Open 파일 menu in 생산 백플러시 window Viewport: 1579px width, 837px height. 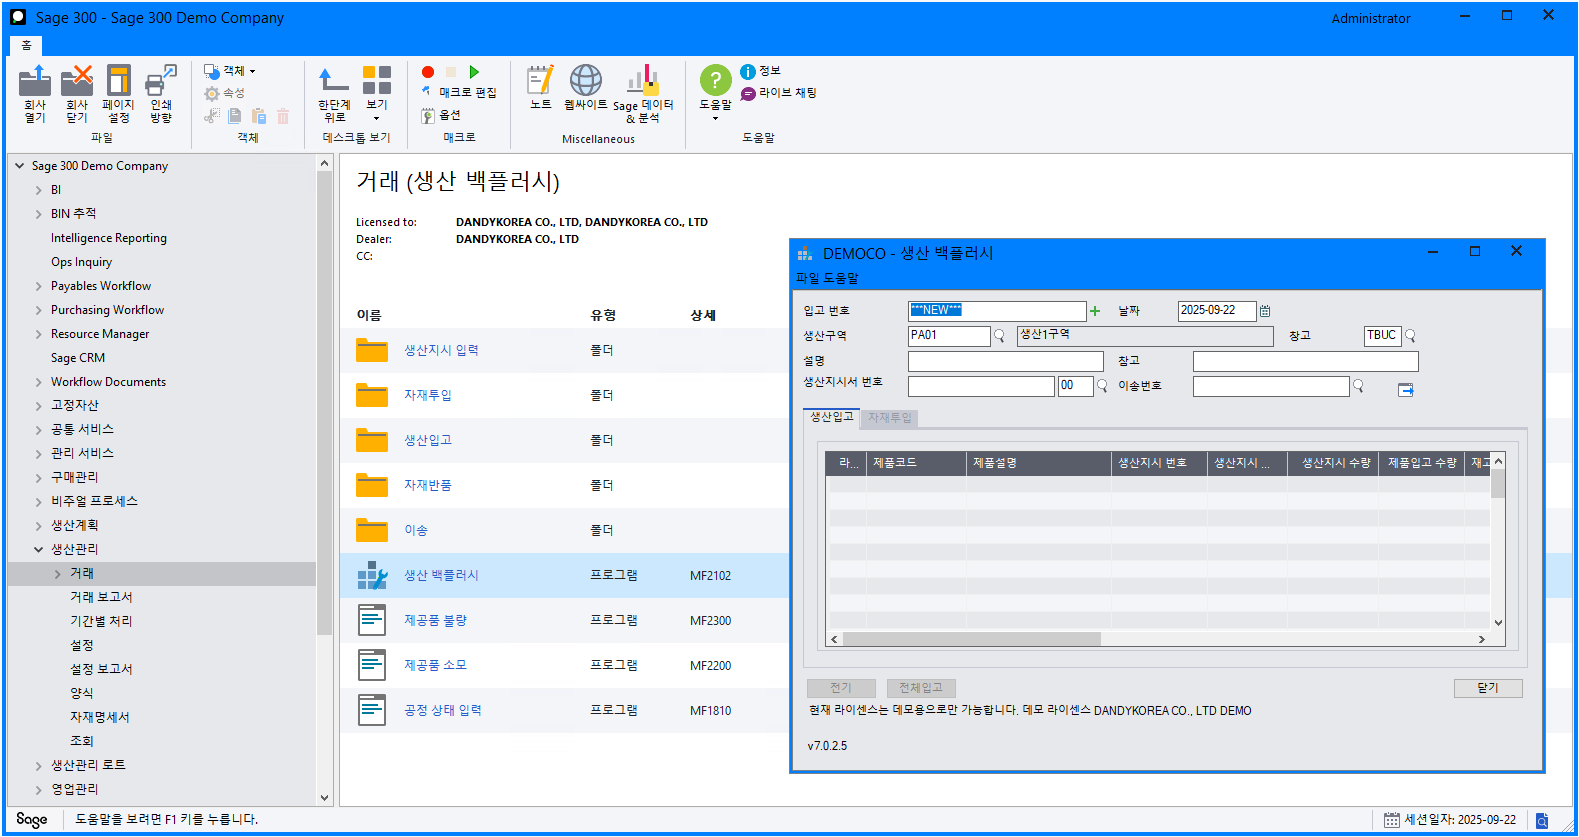coord(807,278)
